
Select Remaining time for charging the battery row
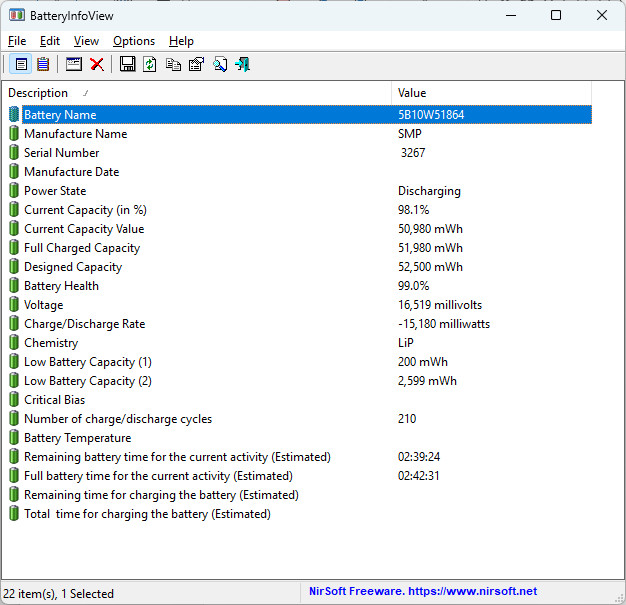[x=300, y=495]
